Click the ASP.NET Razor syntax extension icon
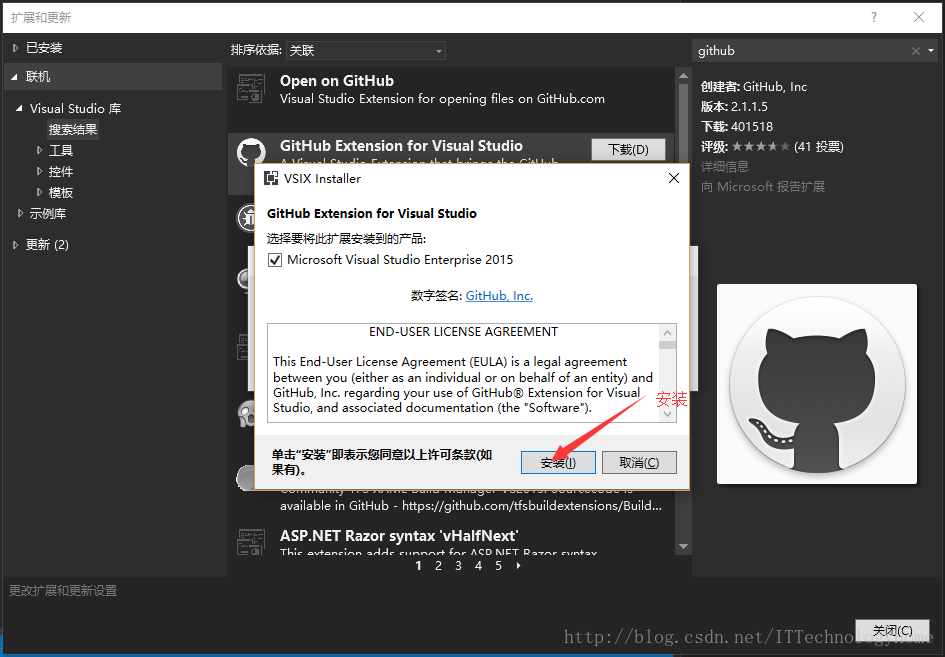945x657 pixels. pos(251,542)
